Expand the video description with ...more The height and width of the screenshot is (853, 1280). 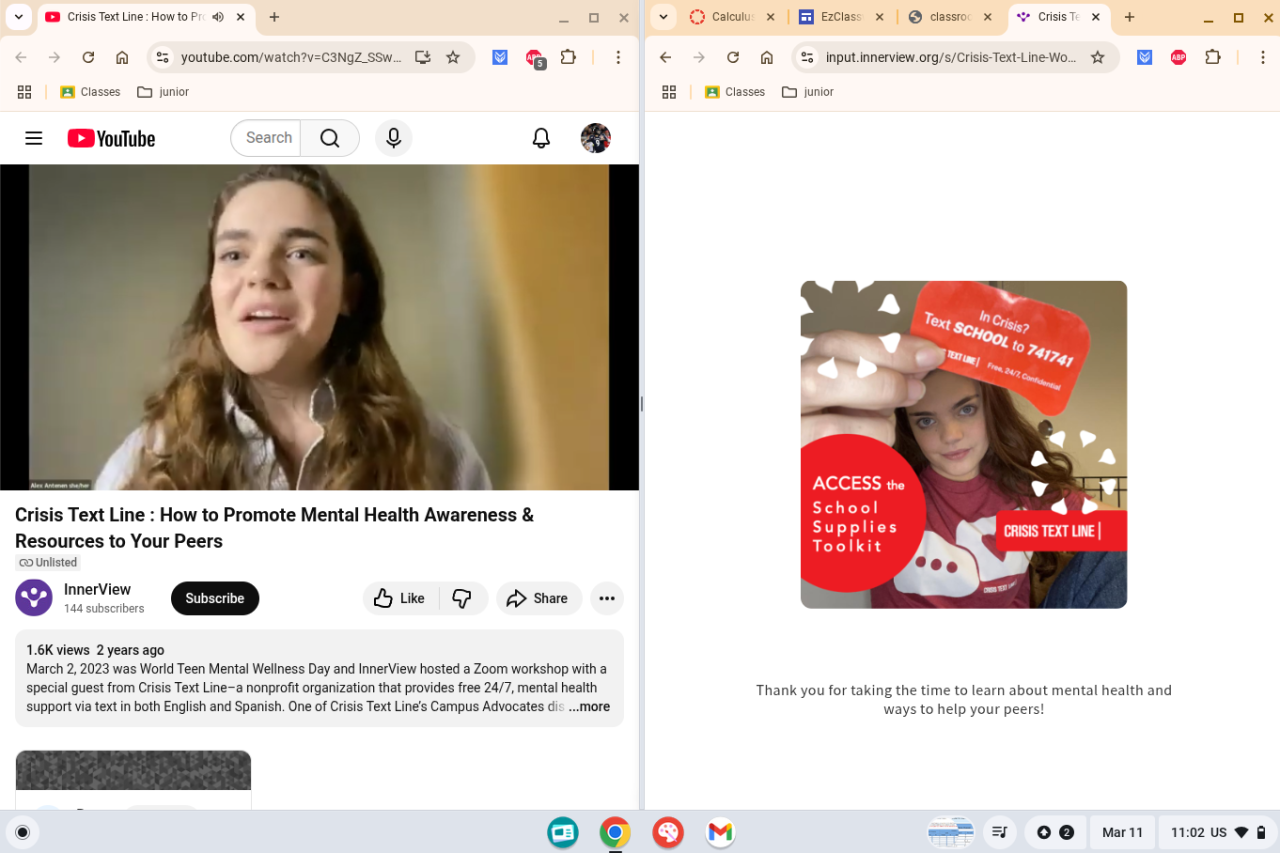(x=589, y=706)
